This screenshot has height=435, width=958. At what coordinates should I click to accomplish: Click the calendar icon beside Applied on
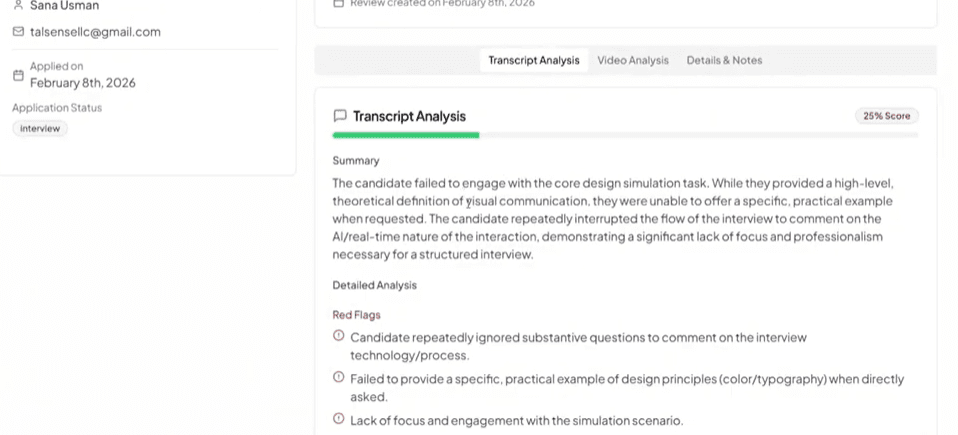point(18,75)
